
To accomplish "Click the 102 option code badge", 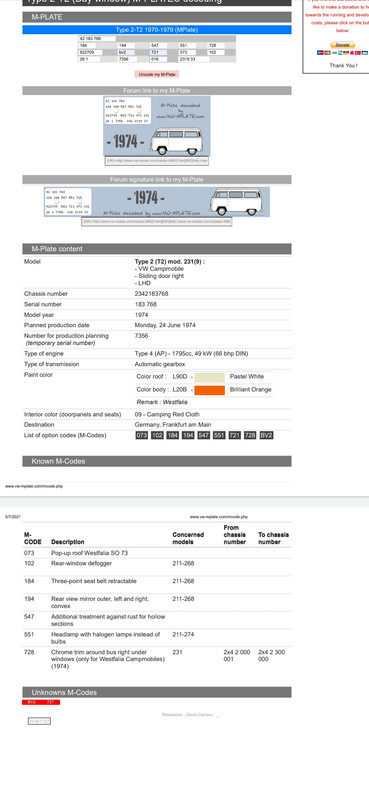I will (x=157, y=436).
